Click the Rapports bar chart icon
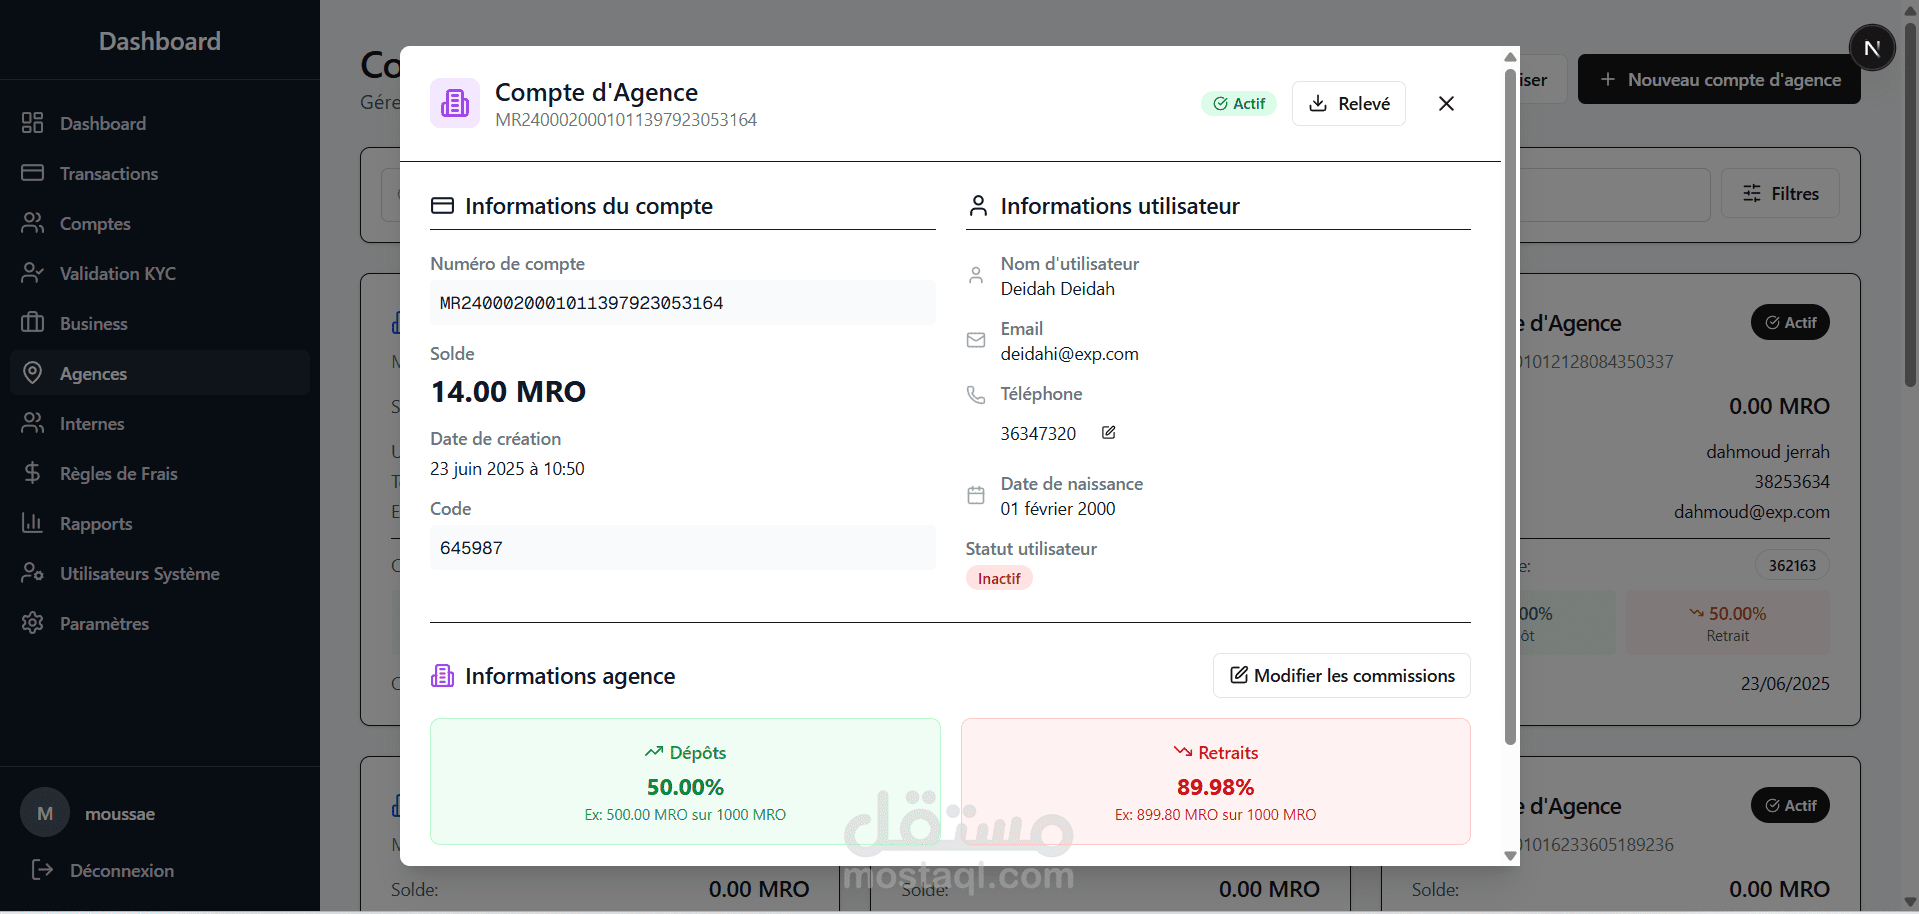 32,522
